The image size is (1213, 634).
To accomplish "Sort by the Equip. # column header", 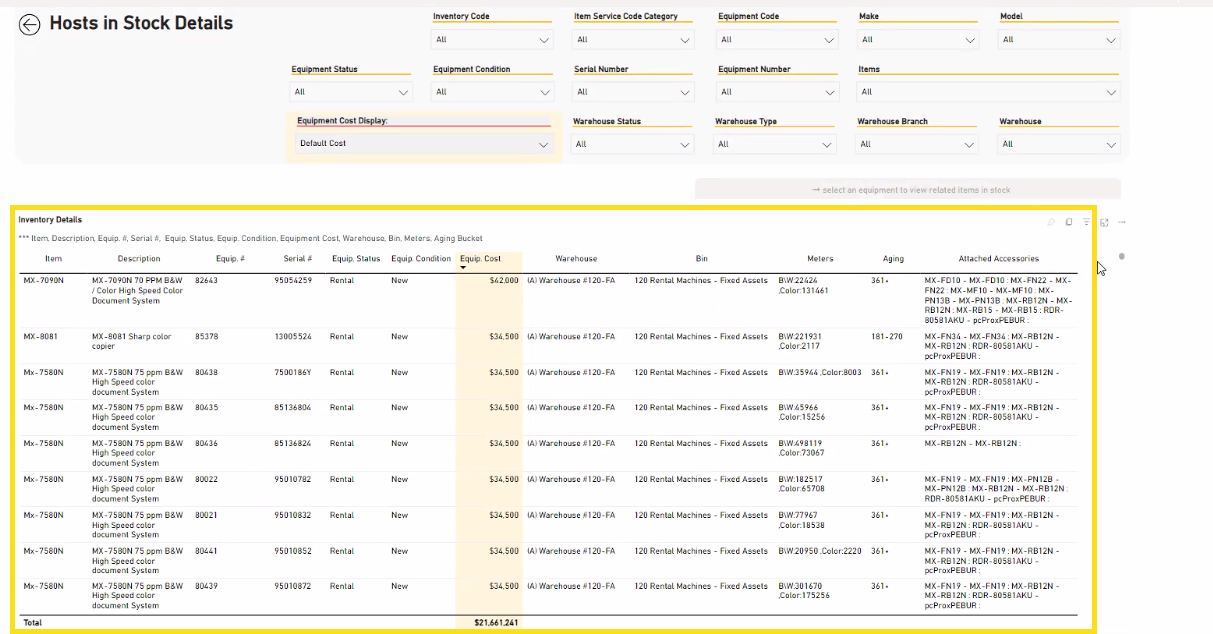I will [230, 259].
